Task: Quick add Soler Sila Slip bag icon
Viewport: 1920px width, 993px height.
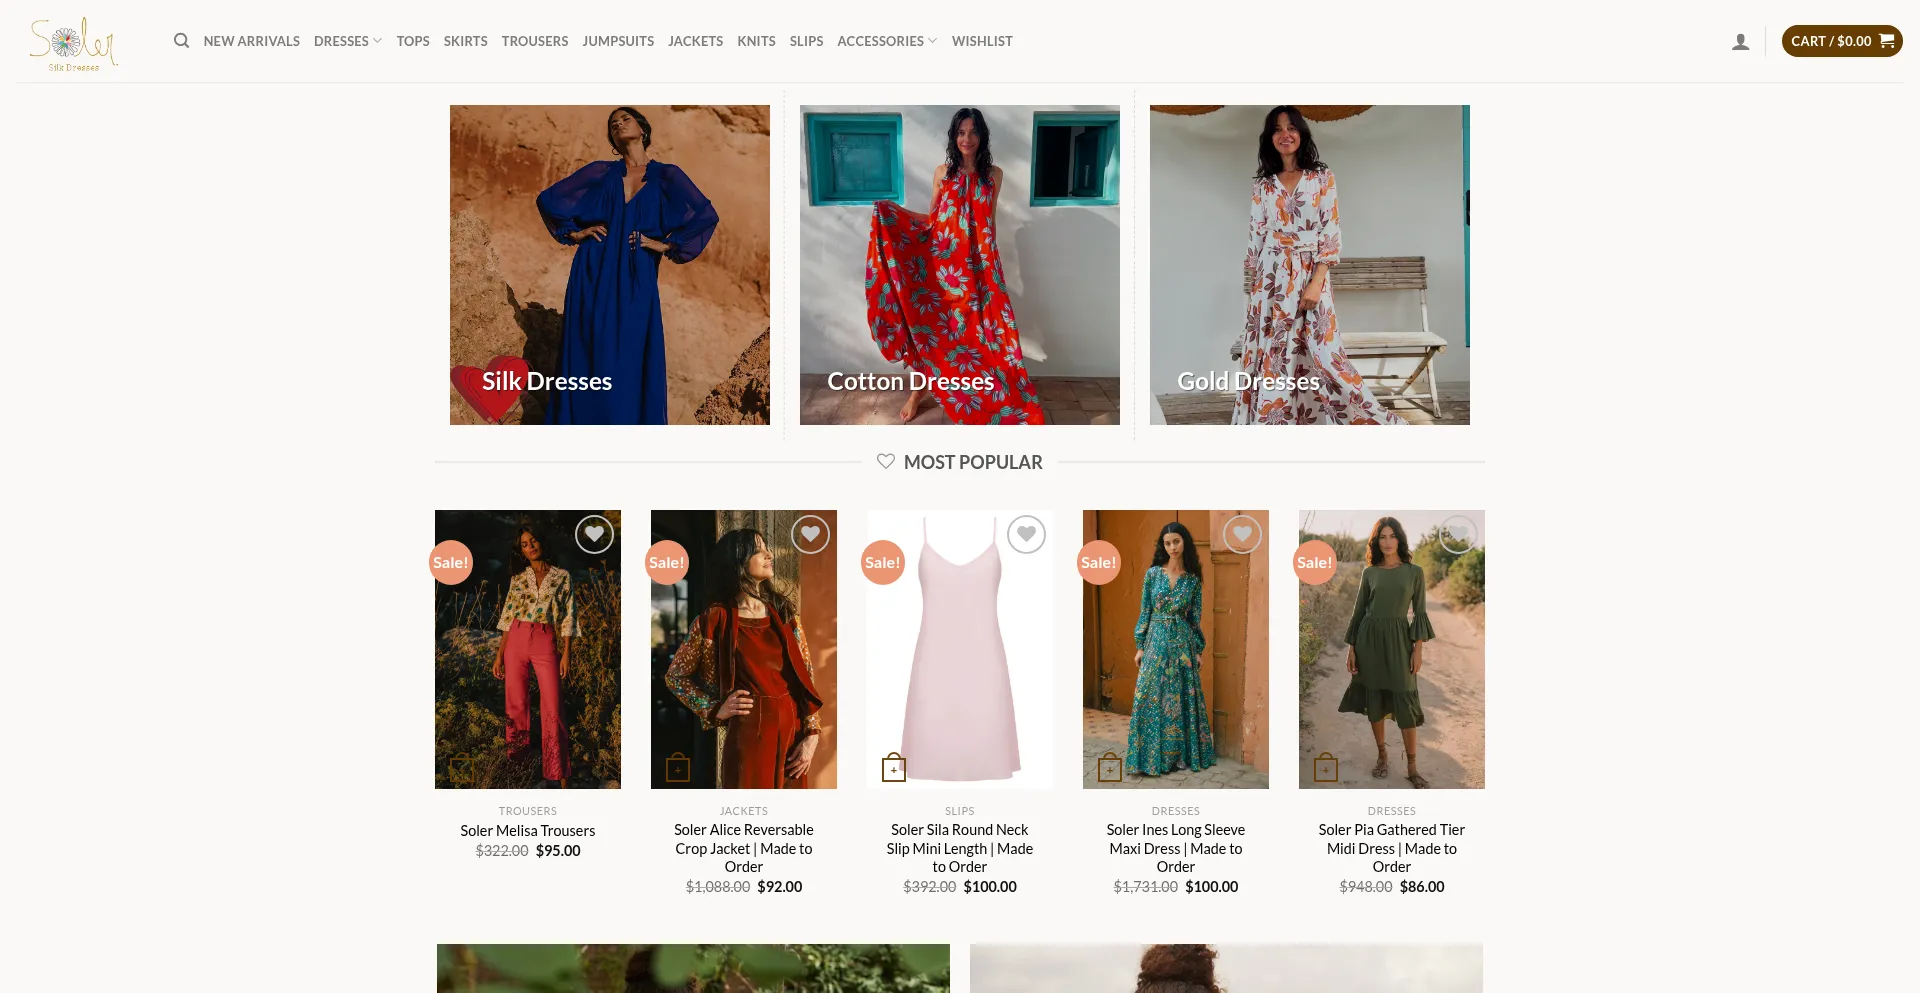Action: tap(894, 768)
